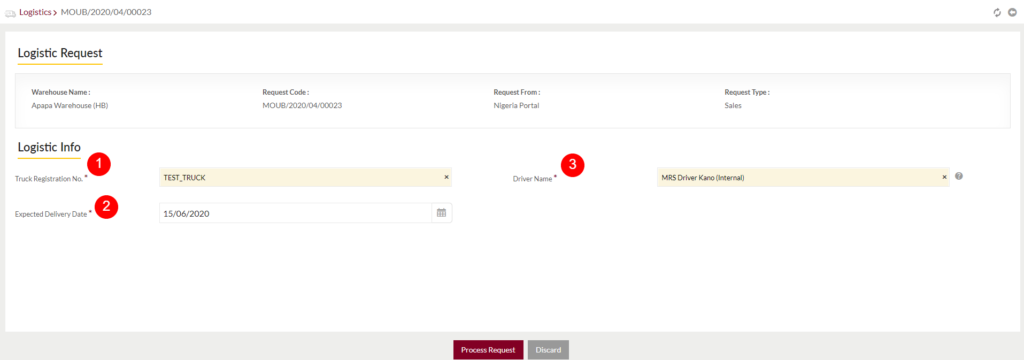Open the calendar picker for Expected Delivery Date
This screenshot has height=360, width=1024.
click(441, 213)
